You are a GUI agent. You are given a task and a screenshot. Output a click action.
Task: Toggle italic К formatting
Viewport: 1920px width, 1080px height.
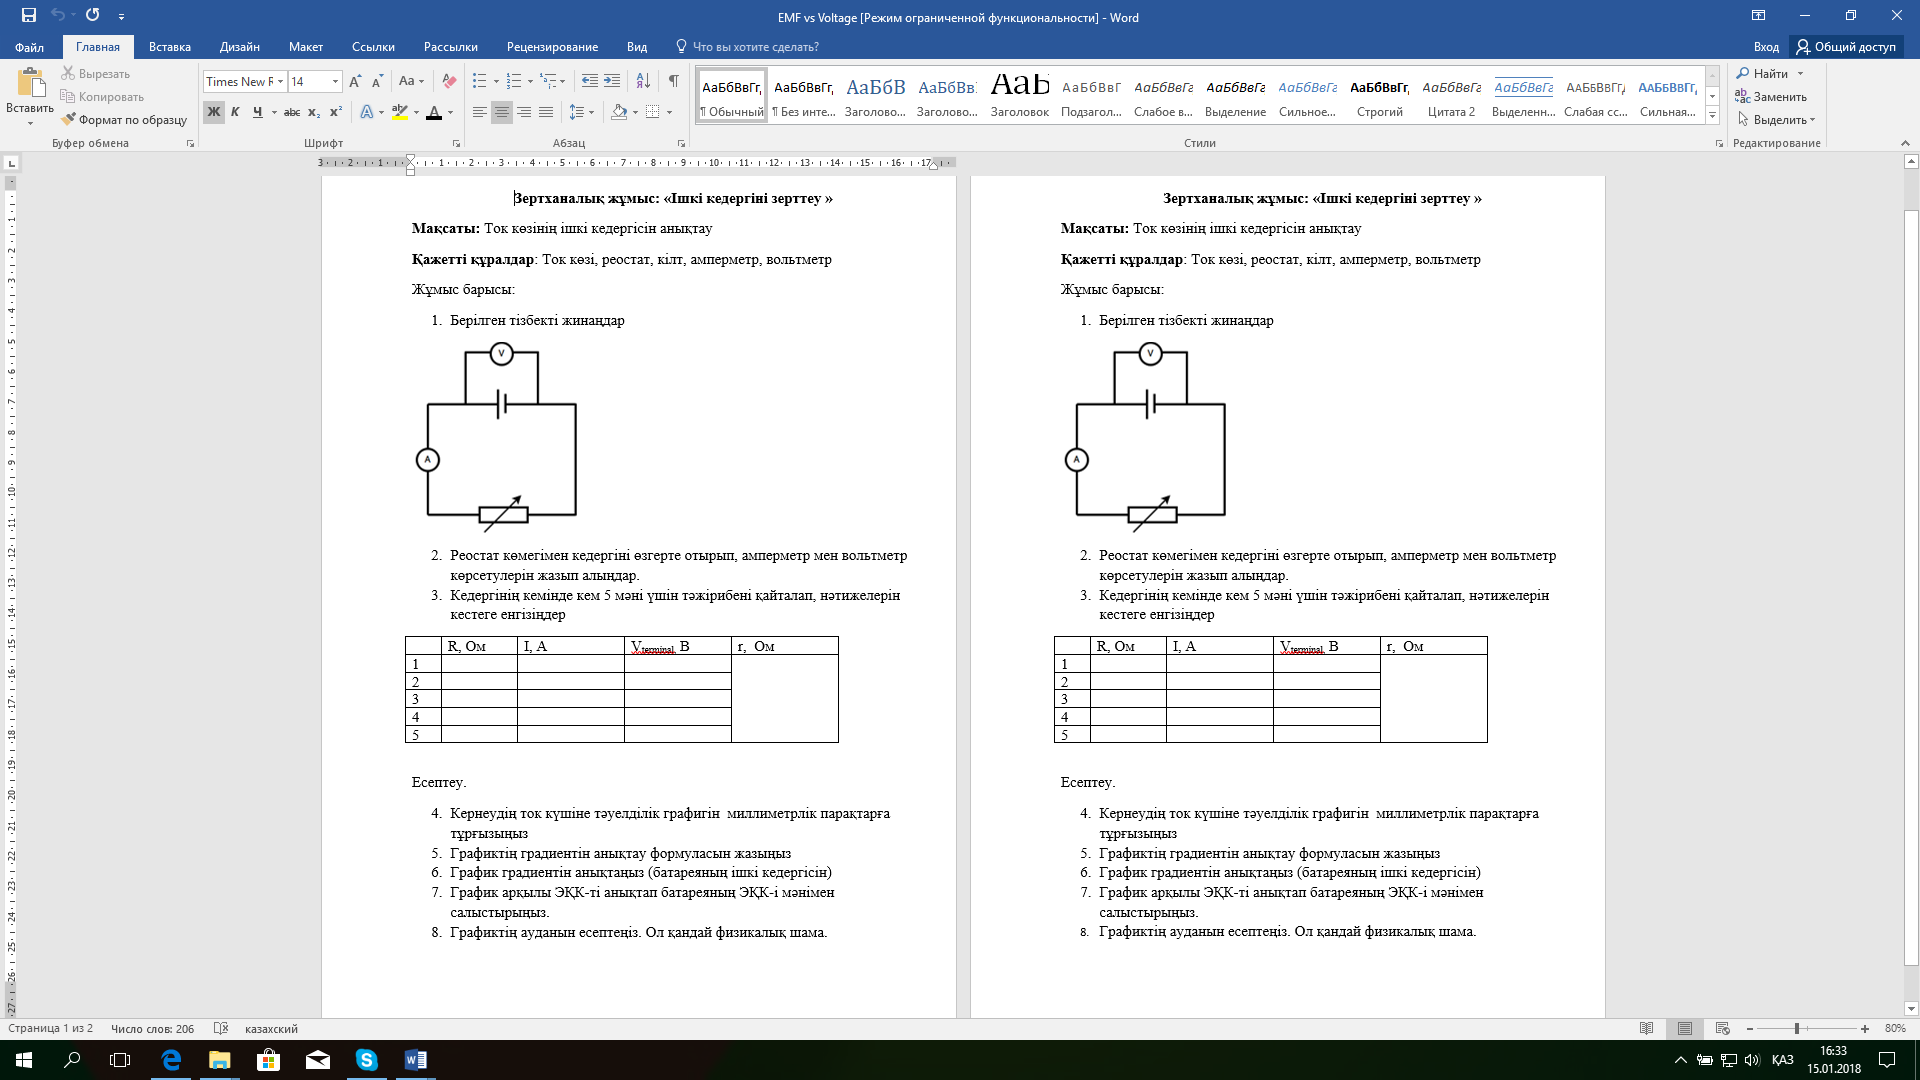[x=235, y=112]
